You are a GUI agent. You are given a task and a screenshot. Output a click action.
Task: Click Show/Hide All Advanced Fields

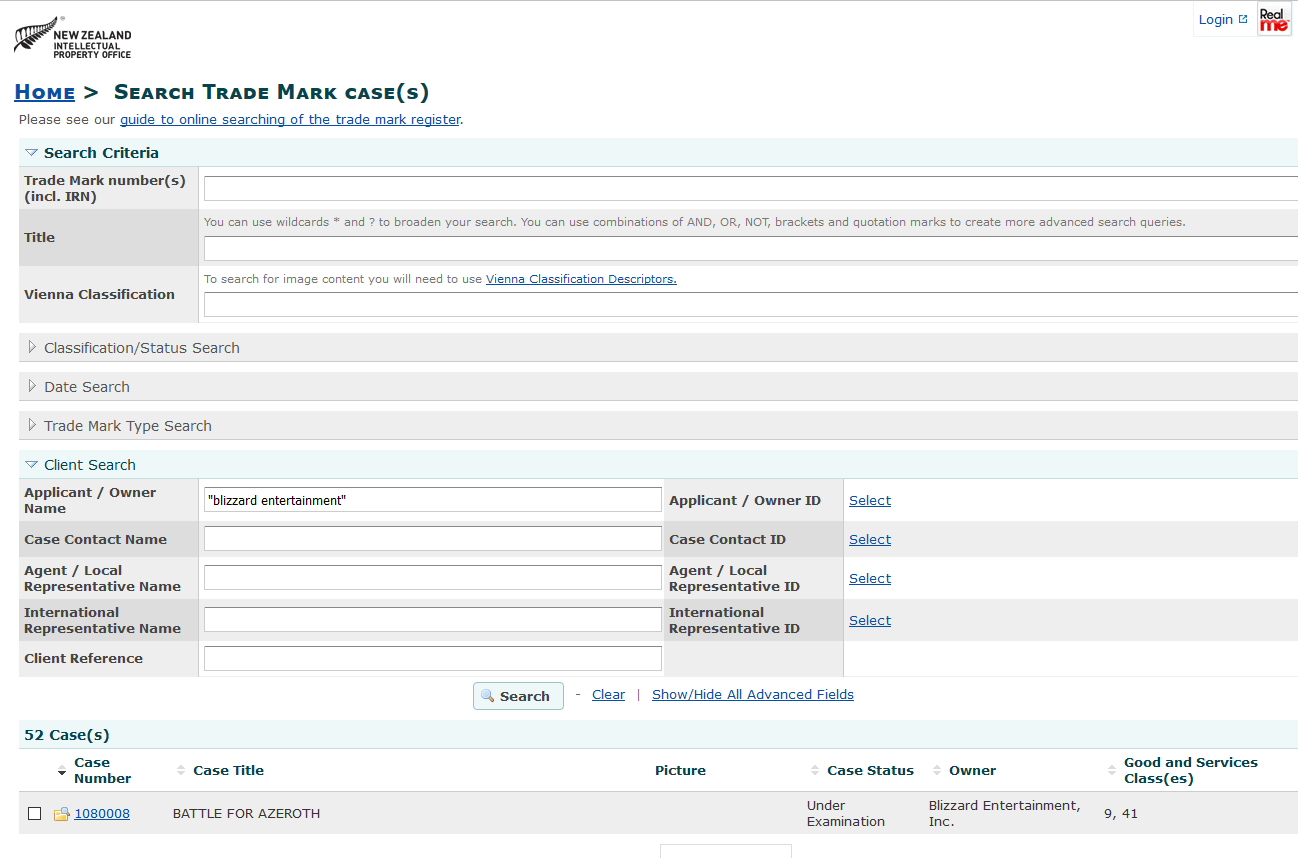point(752,694)
